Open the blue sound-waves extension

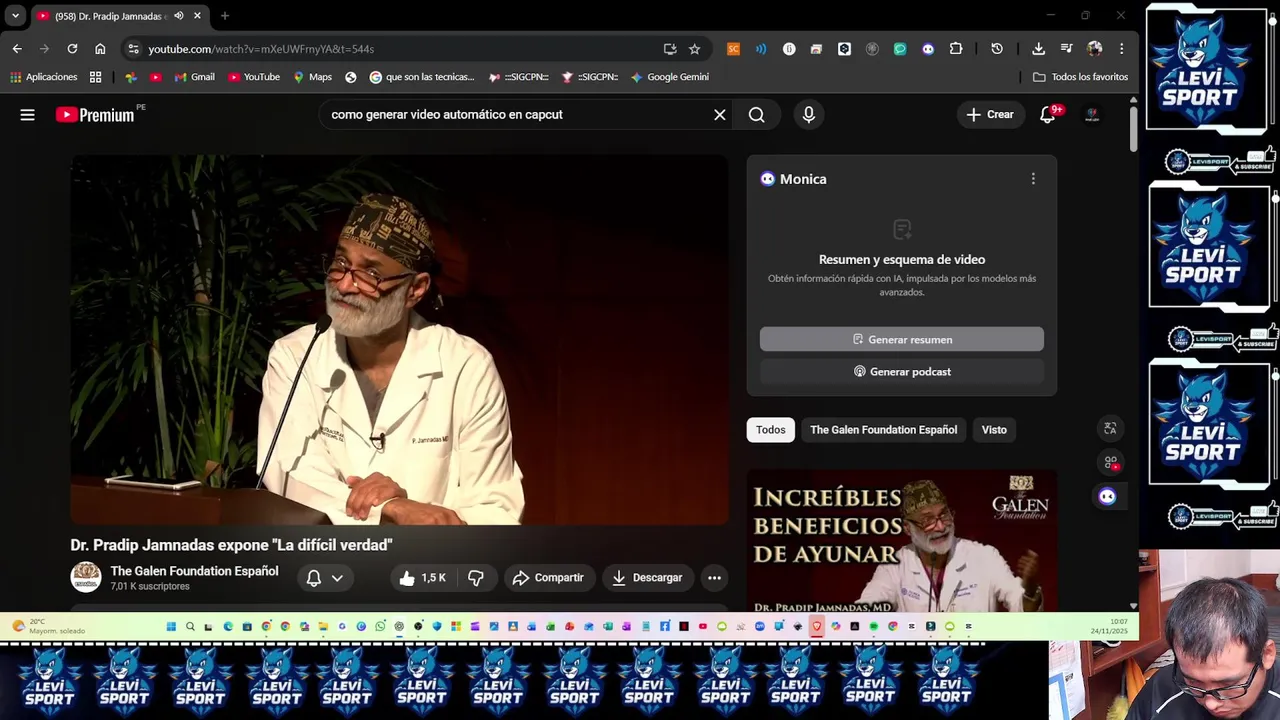pos(761,49)
